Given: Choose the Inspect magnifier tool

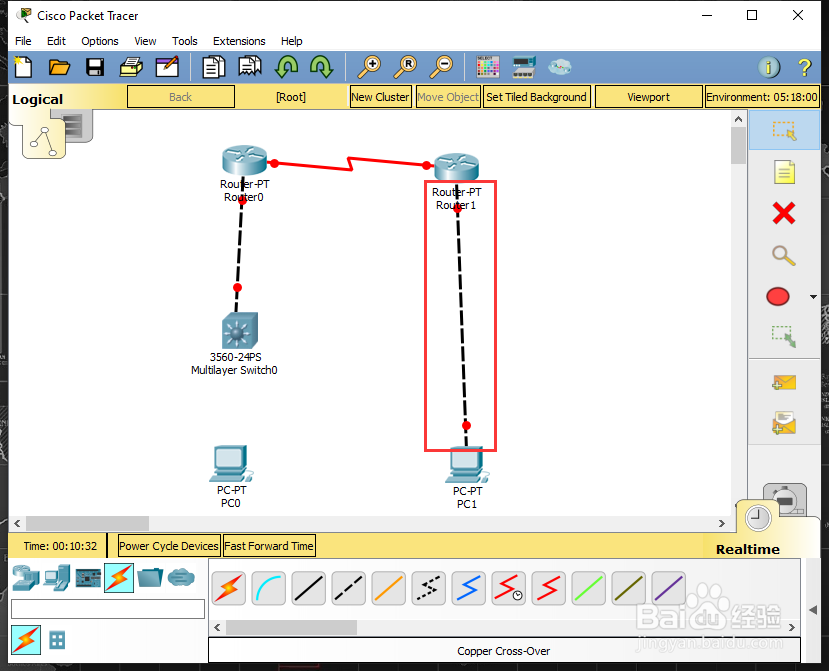Looking at the screenshot, I should (x=784, y=255).
